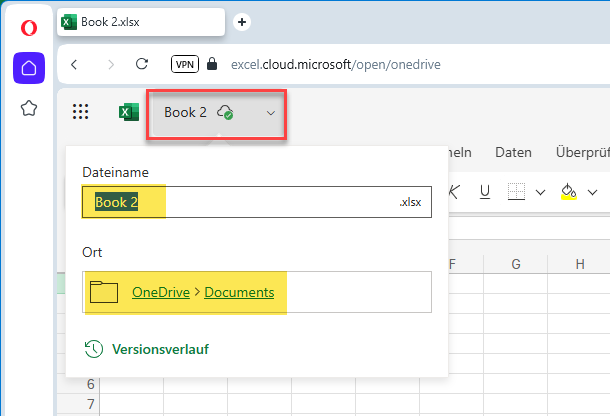Screen dimensions: 610x416
Task: Open the Opera home sidebar button
Action: (29, 68)
